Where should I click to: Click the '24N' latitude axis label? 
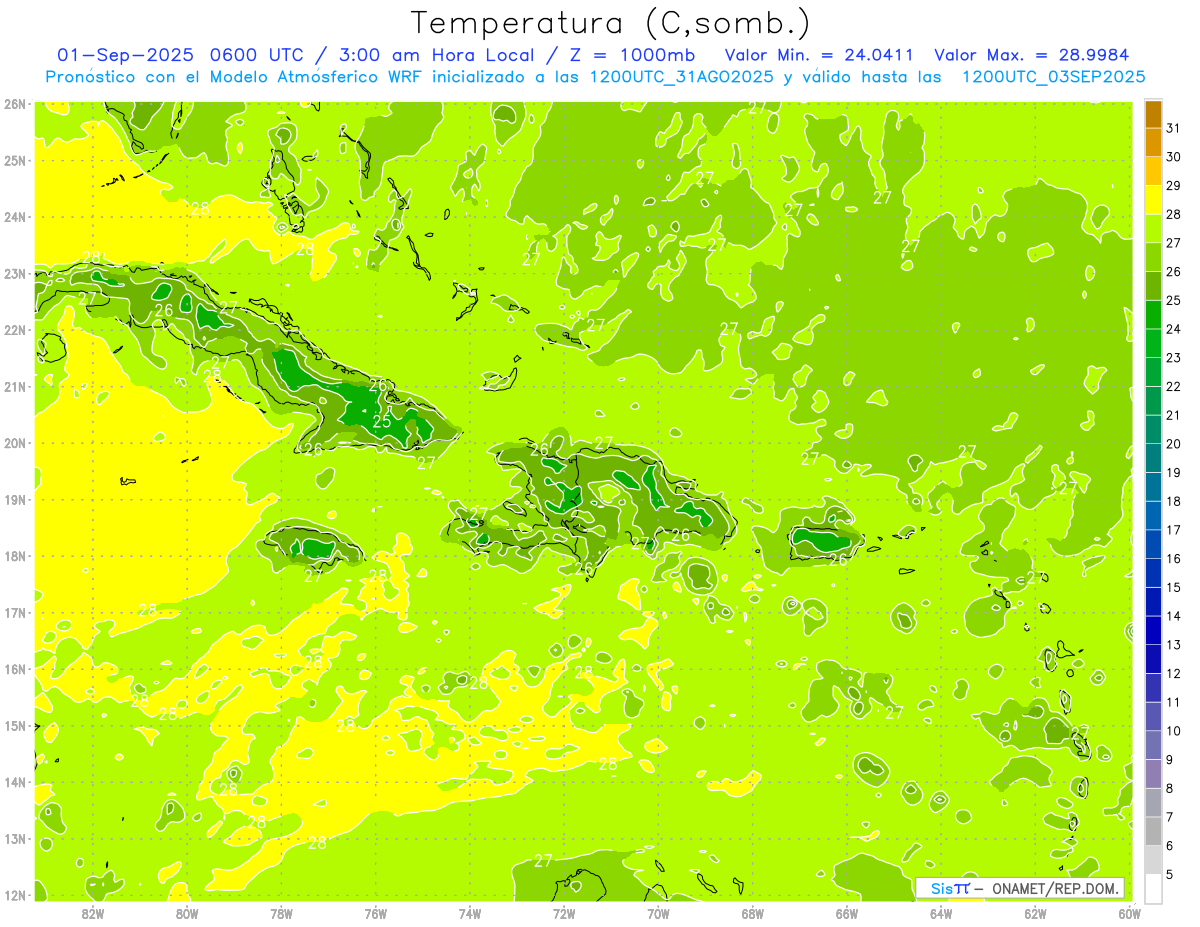(14, 217)
